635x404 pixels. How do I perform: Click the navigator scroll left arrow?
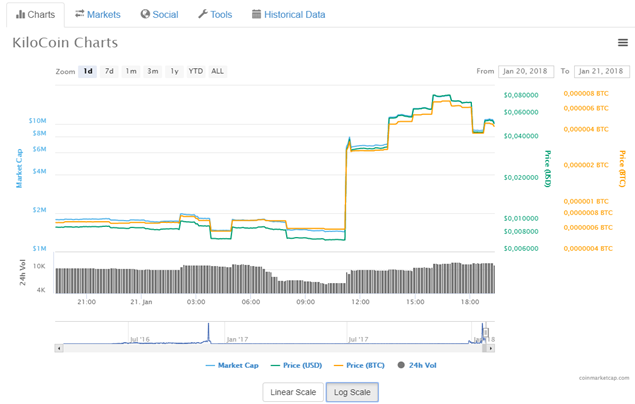coord(59,348)
